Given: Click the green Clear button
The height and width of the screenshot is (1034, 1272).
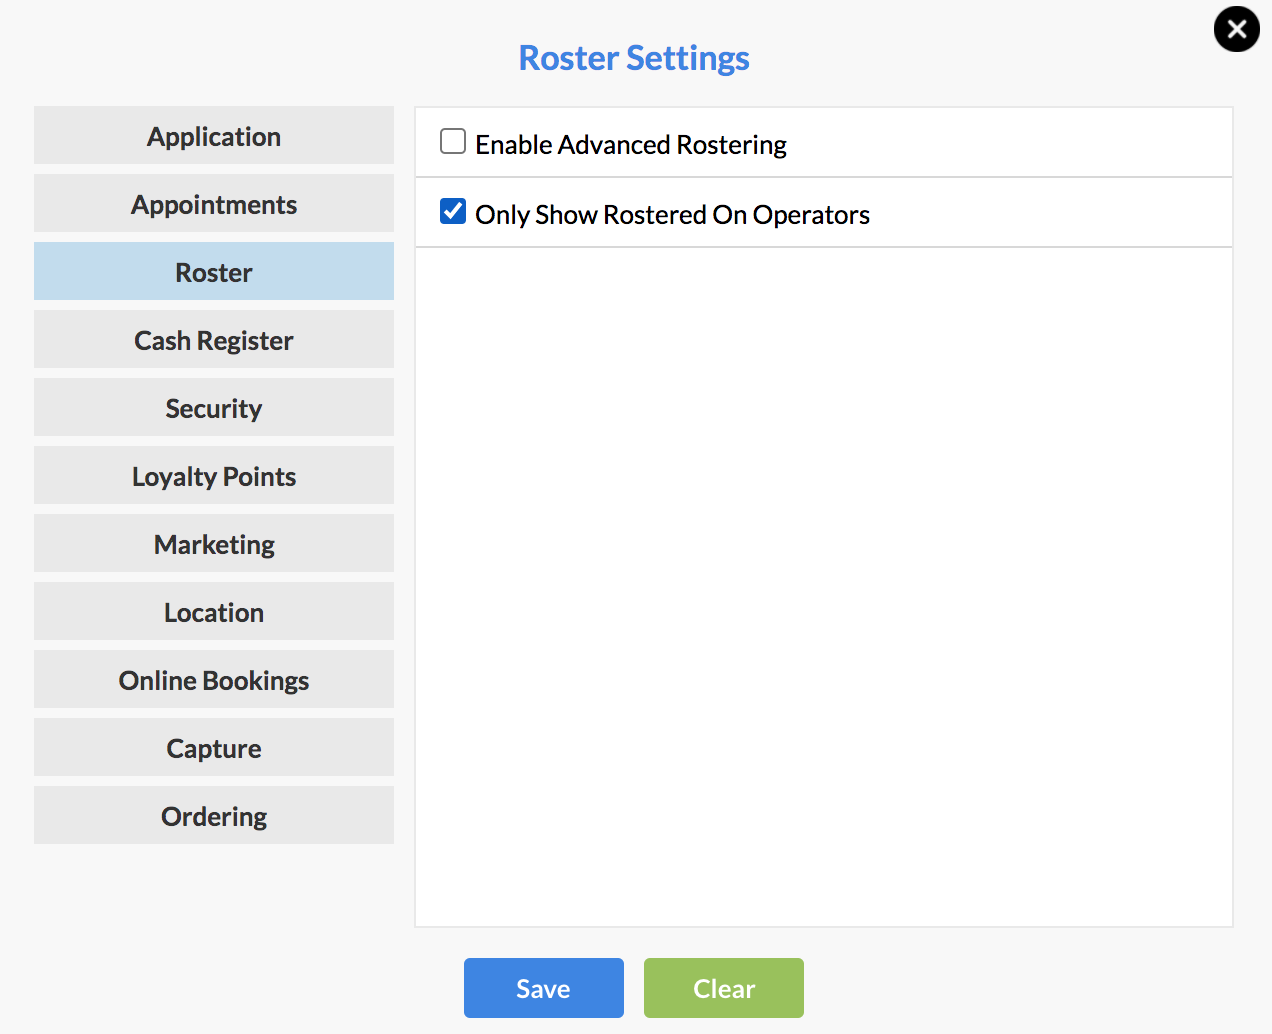Looking at the screenshot, I should [724, 988].
